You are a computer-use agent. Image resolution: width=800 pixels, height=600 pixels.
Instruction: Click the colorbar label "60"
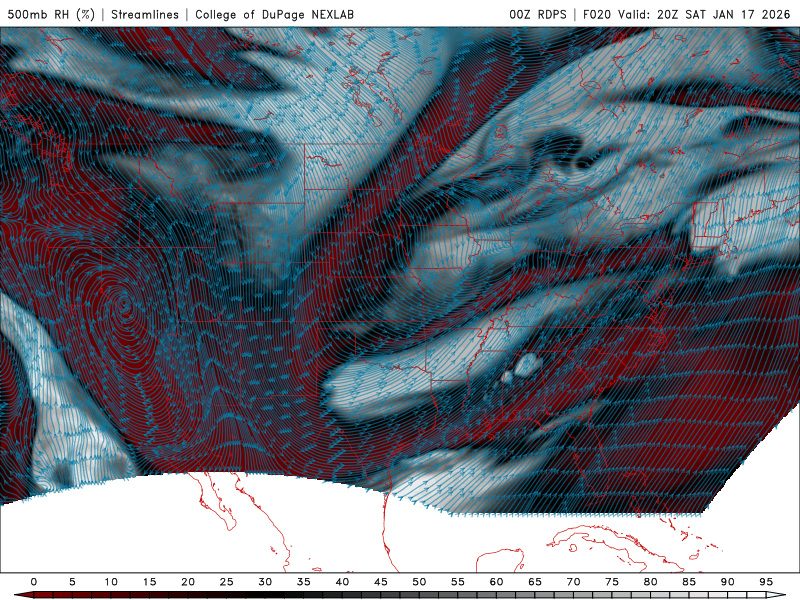[496, 582]
